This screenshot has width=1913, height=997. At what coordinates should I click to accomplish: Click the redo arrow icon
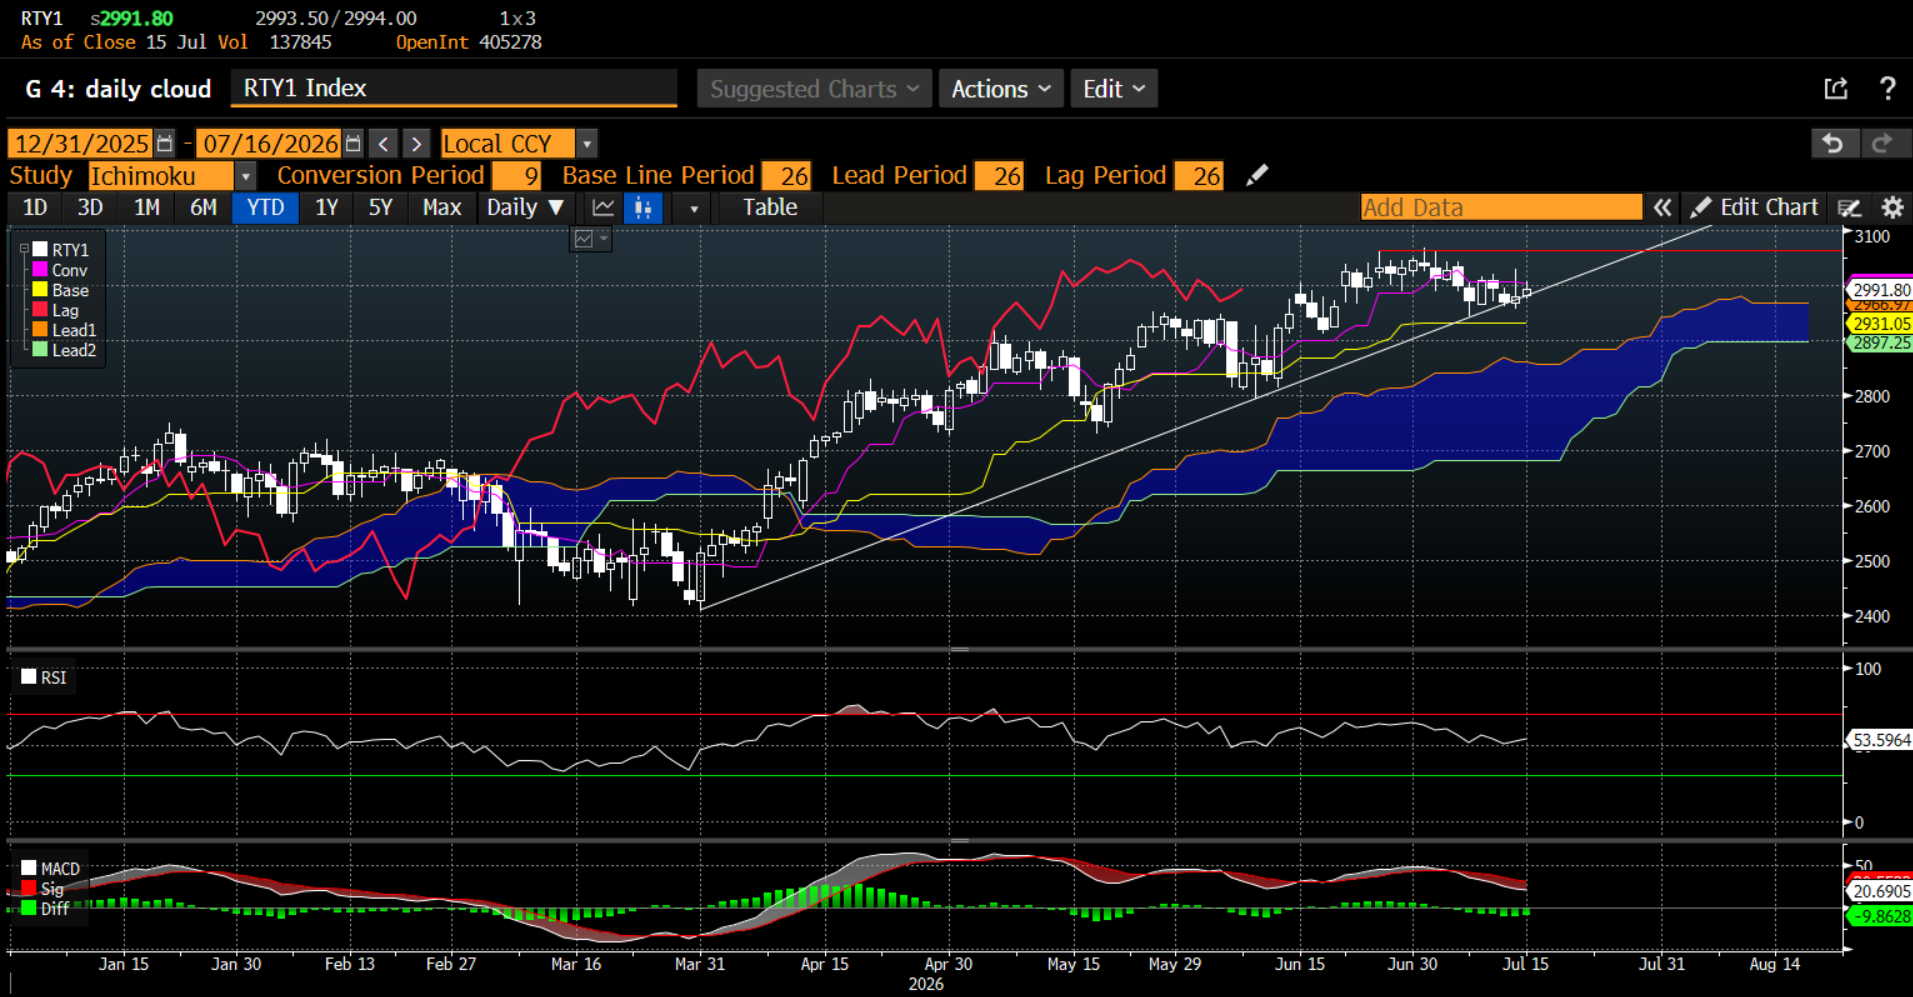tap(1883, 143)
